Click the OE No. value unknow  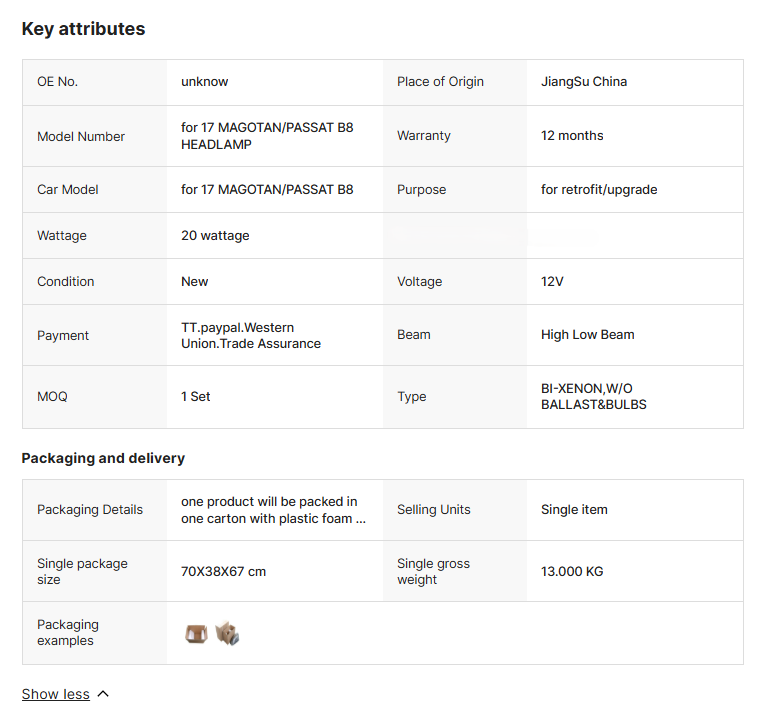coord(204,82)
